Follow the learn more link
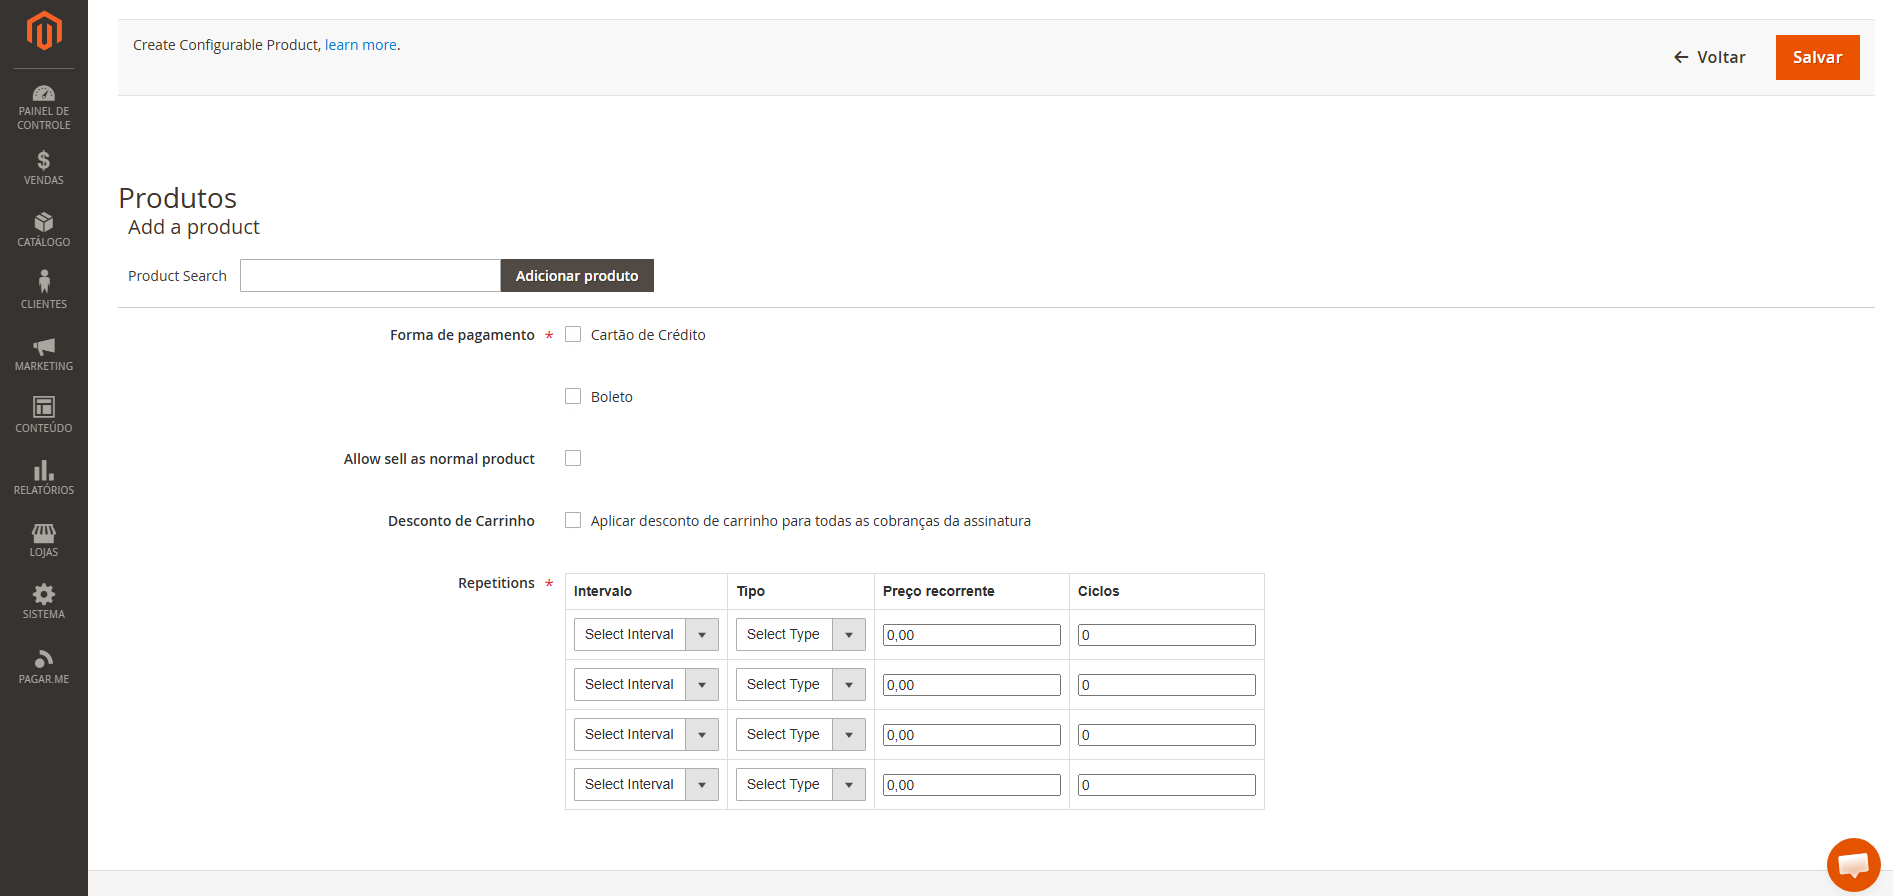 [361, 45]
